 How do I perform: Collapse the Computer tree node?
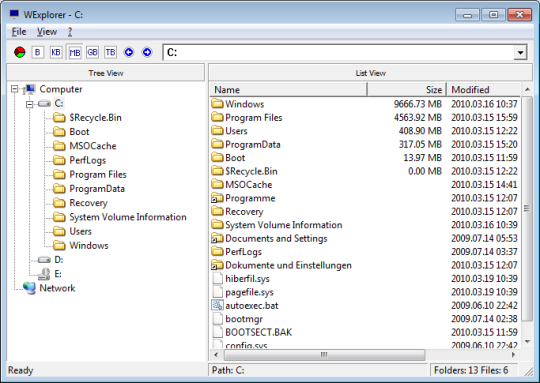[14, 89]
